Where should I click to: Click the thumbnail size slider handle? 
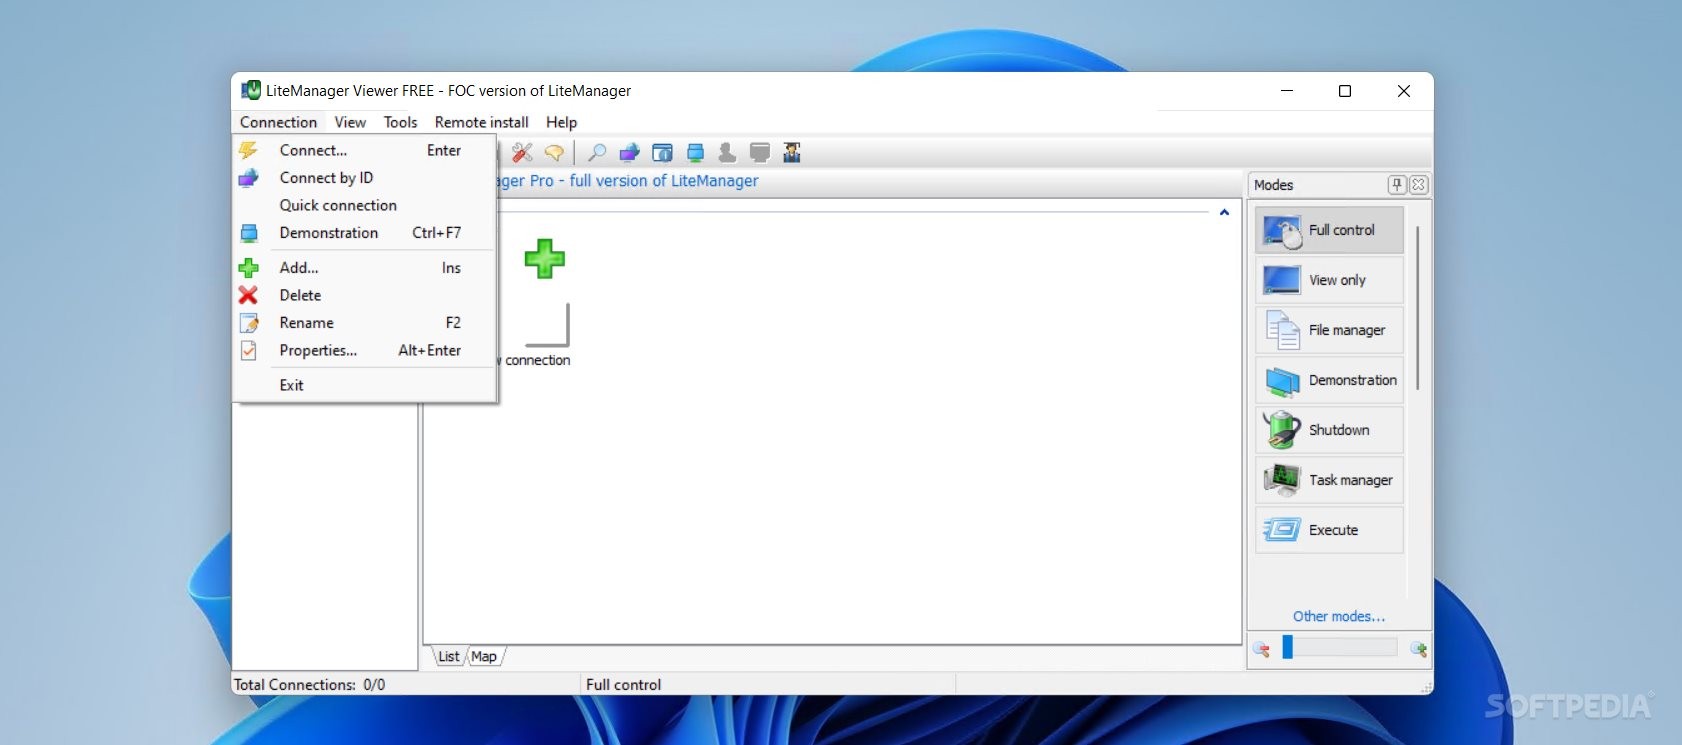tap(1288, 648)
